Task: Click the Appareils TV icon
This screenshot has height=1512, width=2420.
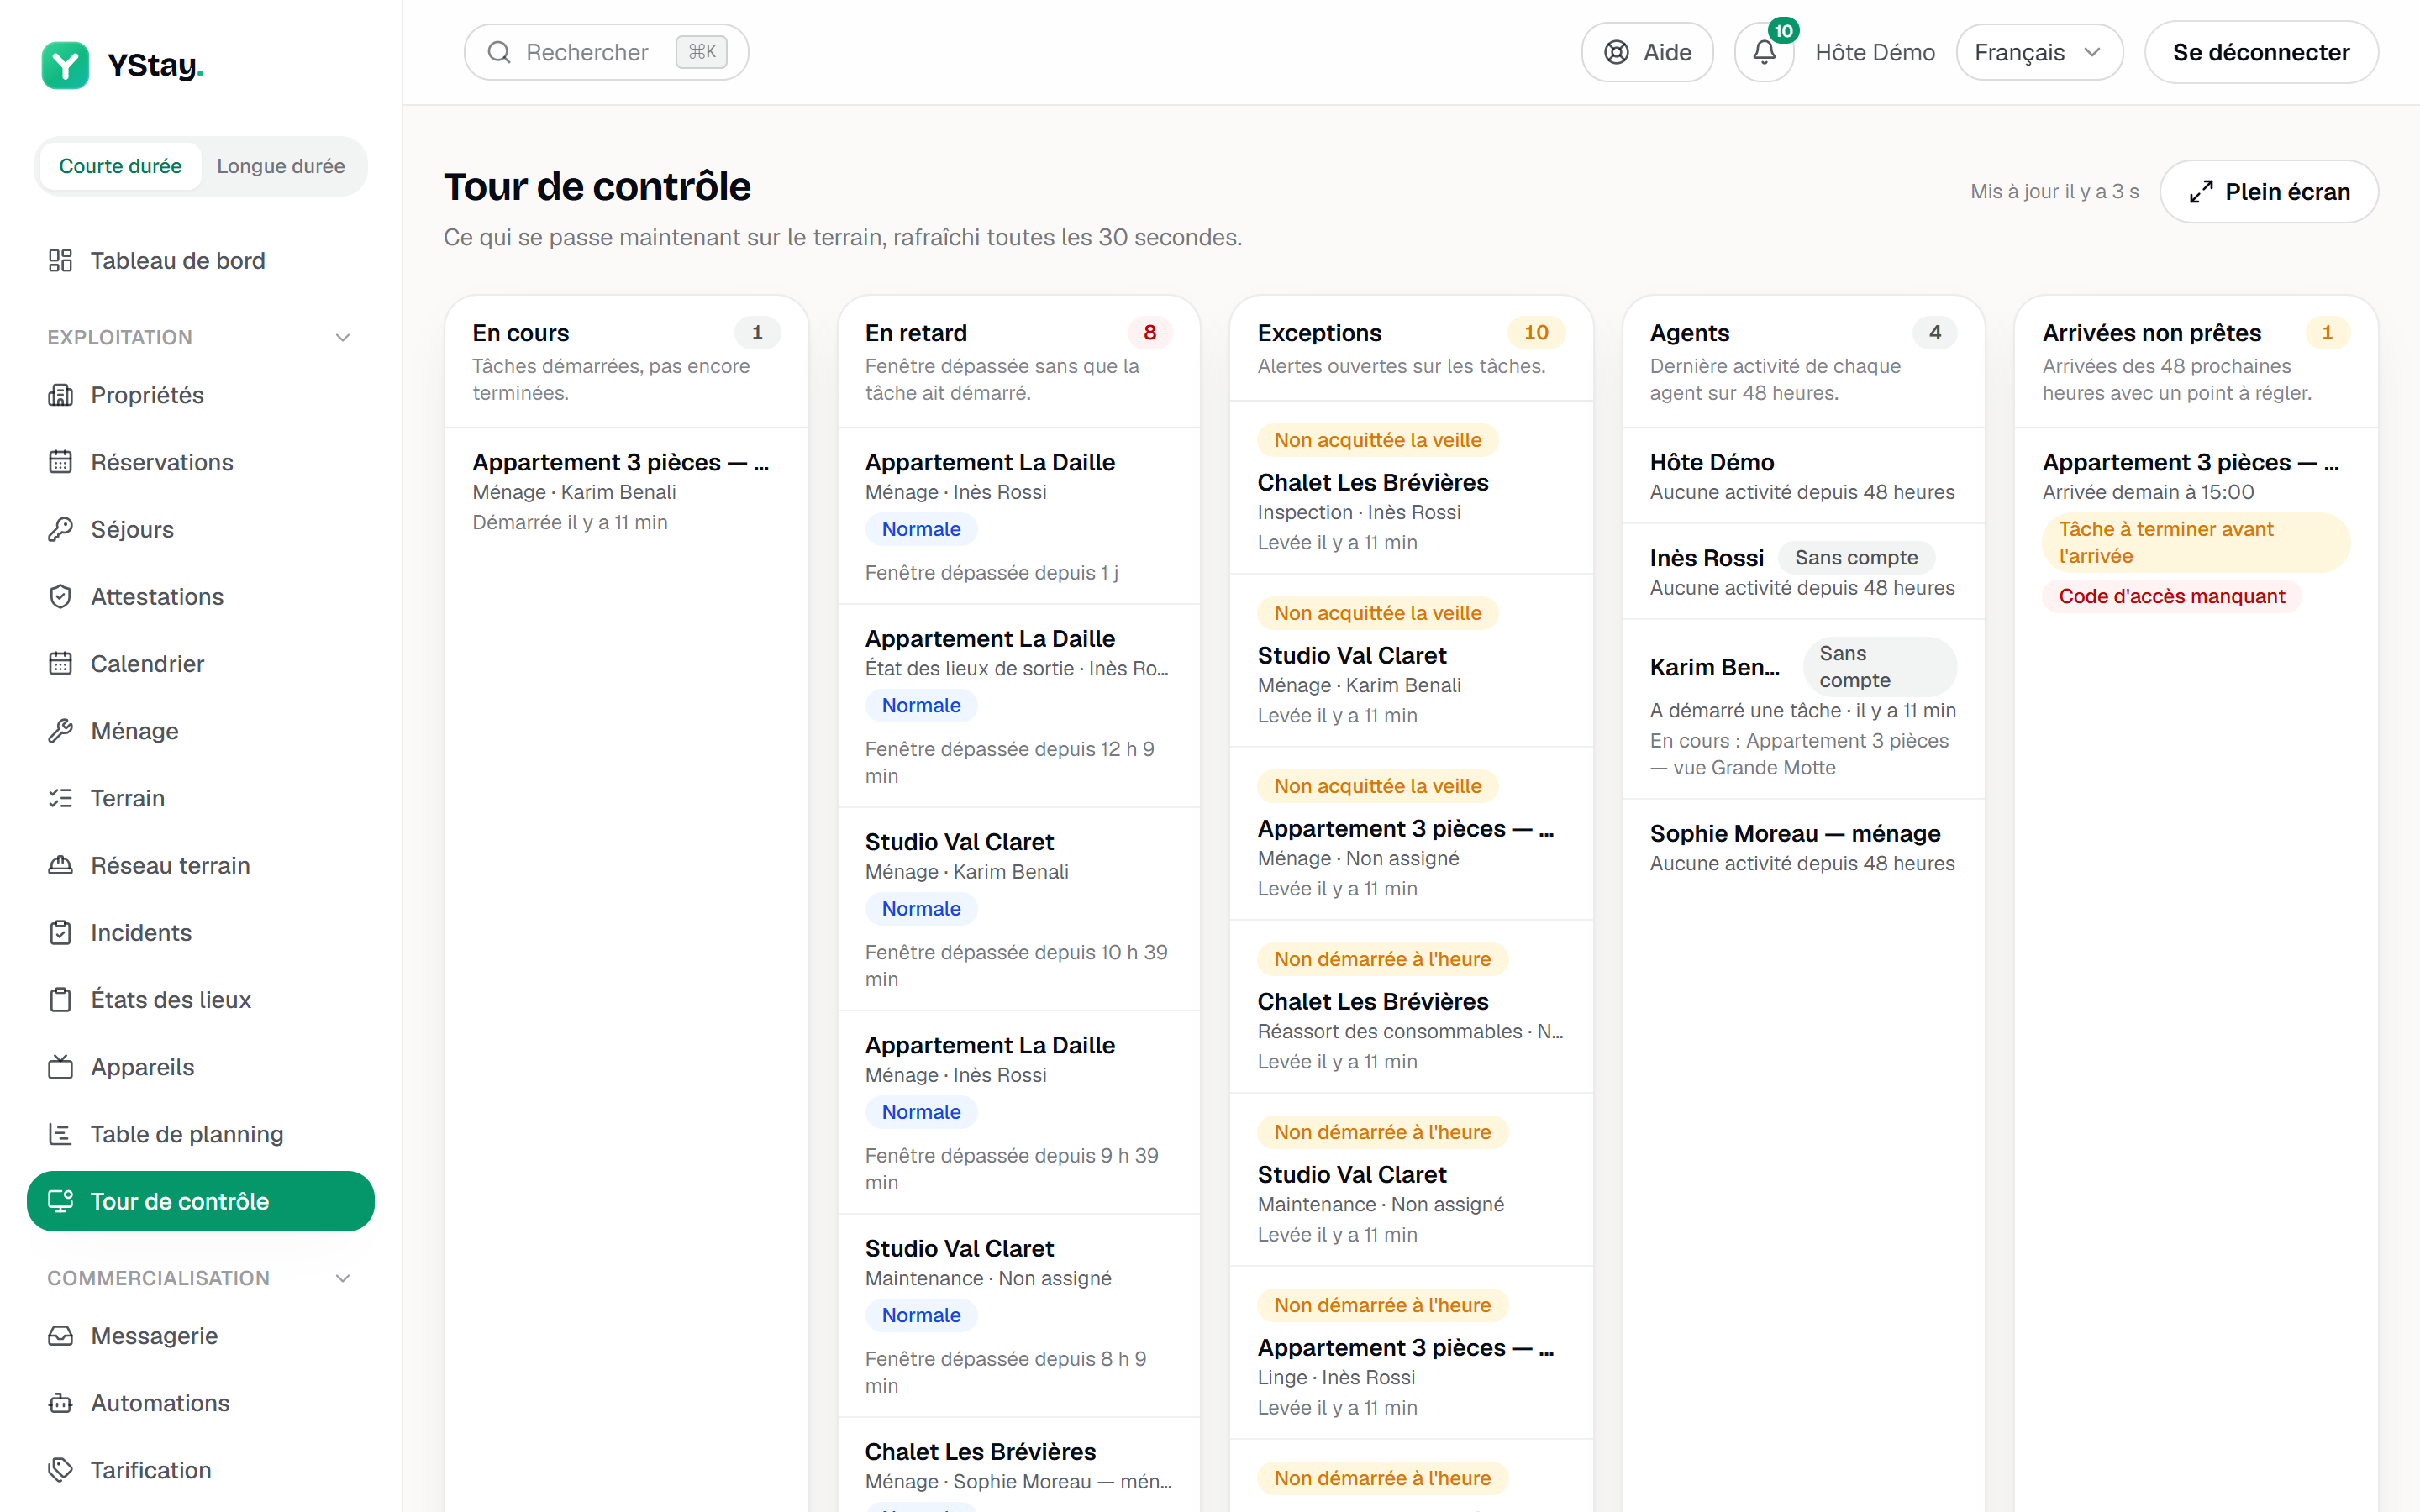Action: [60, 1067]
